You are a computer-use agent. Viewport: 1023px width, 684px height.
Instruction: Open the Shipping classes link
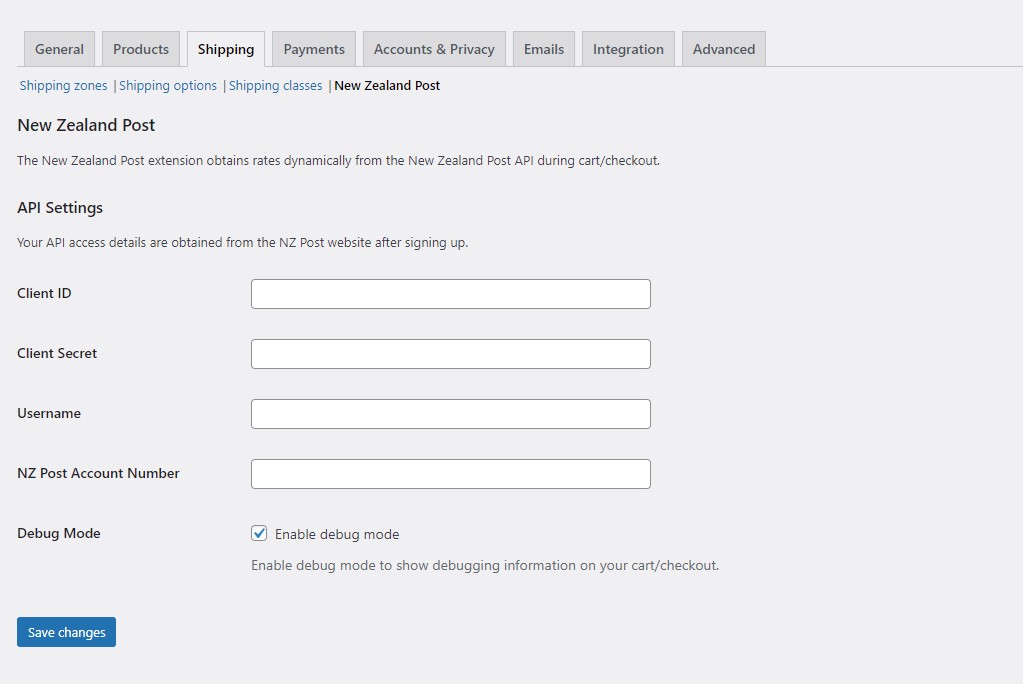[275, 86]
